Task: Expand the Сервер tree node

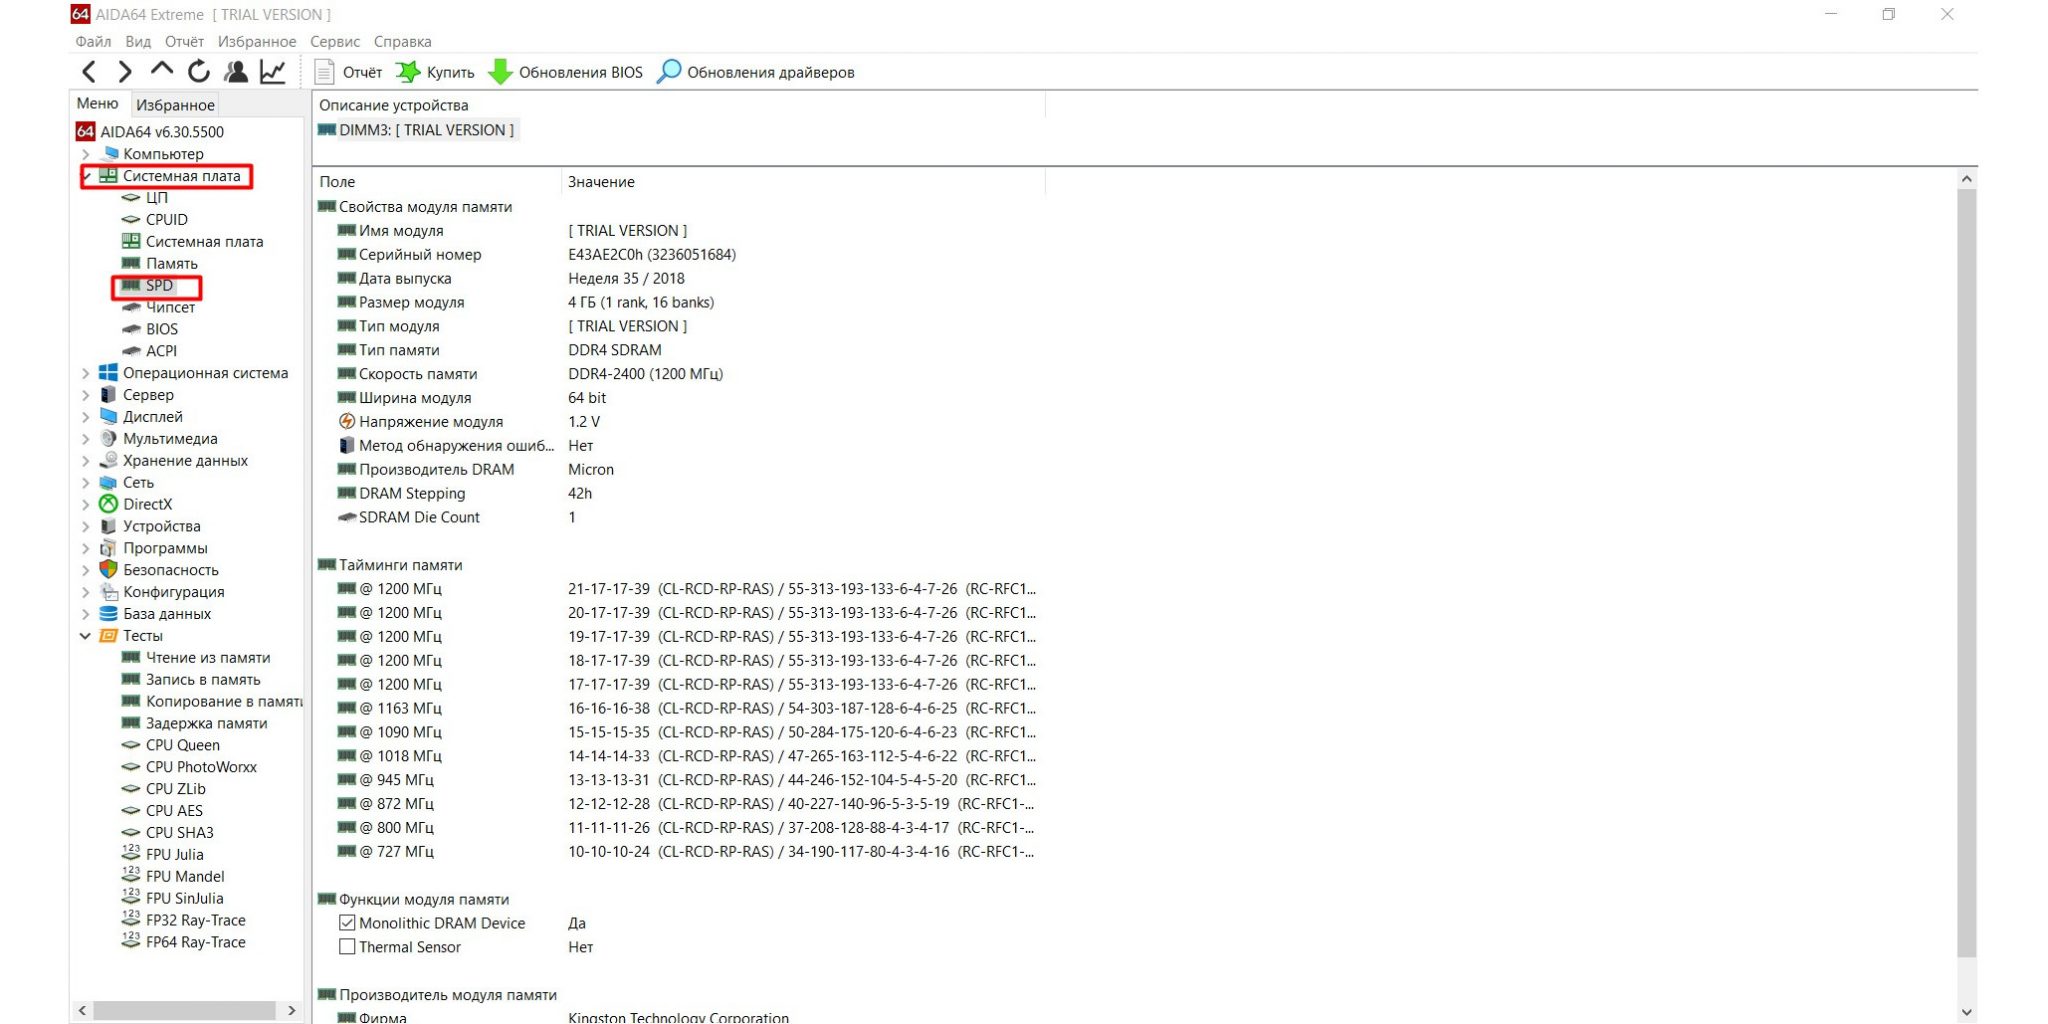Action: 86,395
